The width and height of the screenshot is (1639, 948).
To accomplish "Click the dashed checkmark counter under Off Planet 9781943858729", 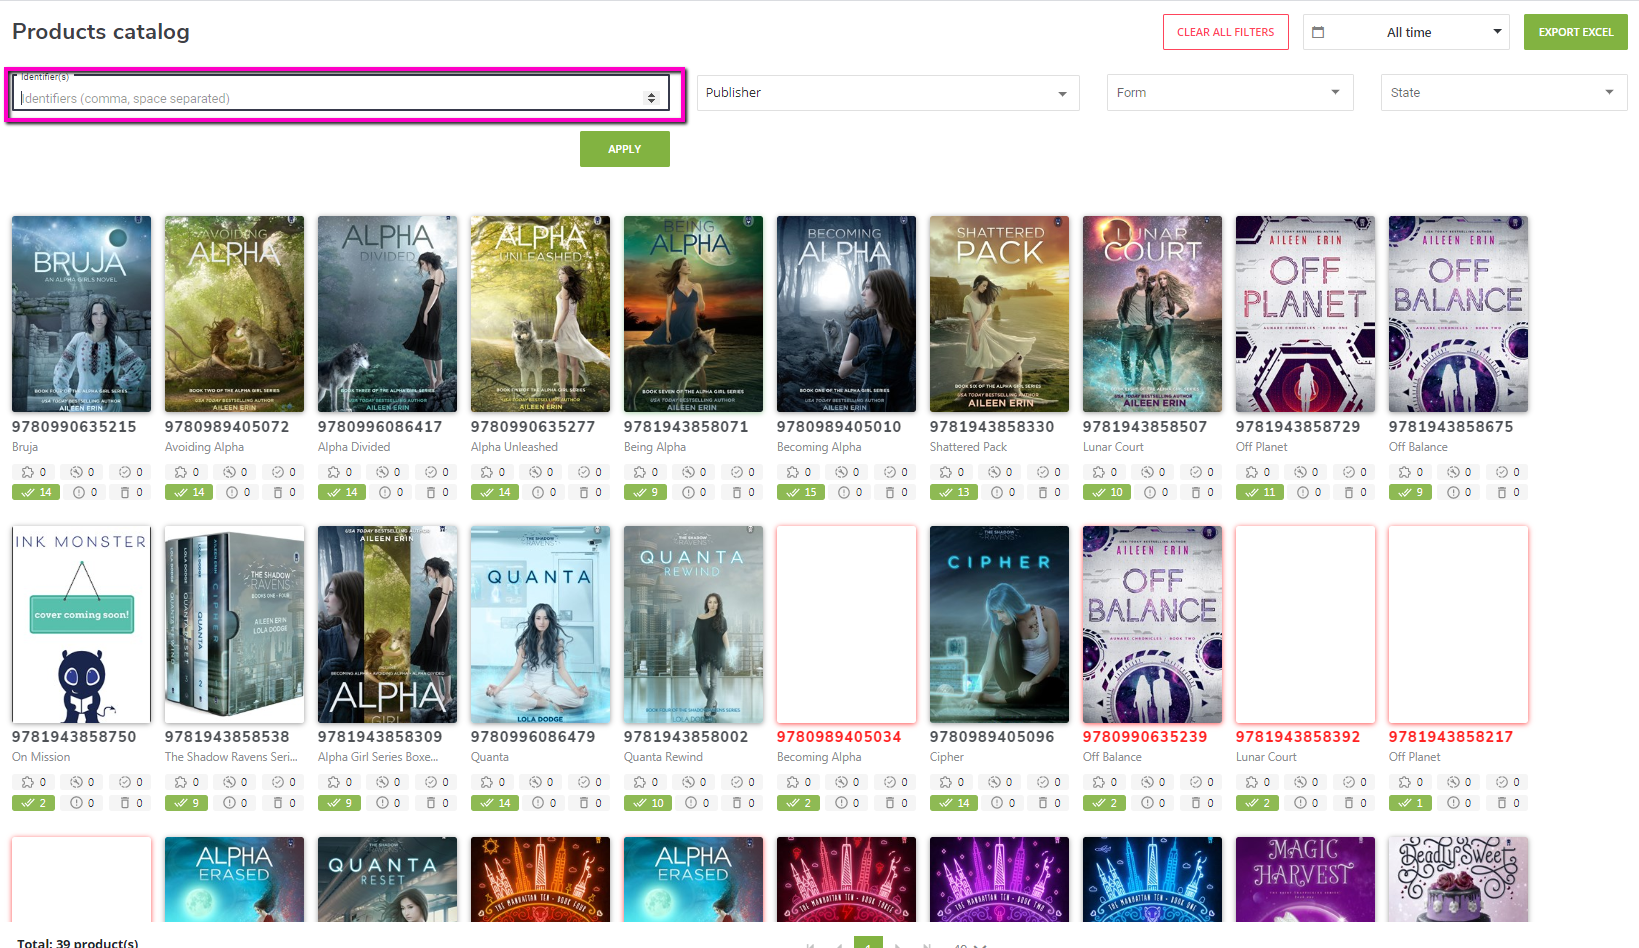I will (x=1355, y=472).
